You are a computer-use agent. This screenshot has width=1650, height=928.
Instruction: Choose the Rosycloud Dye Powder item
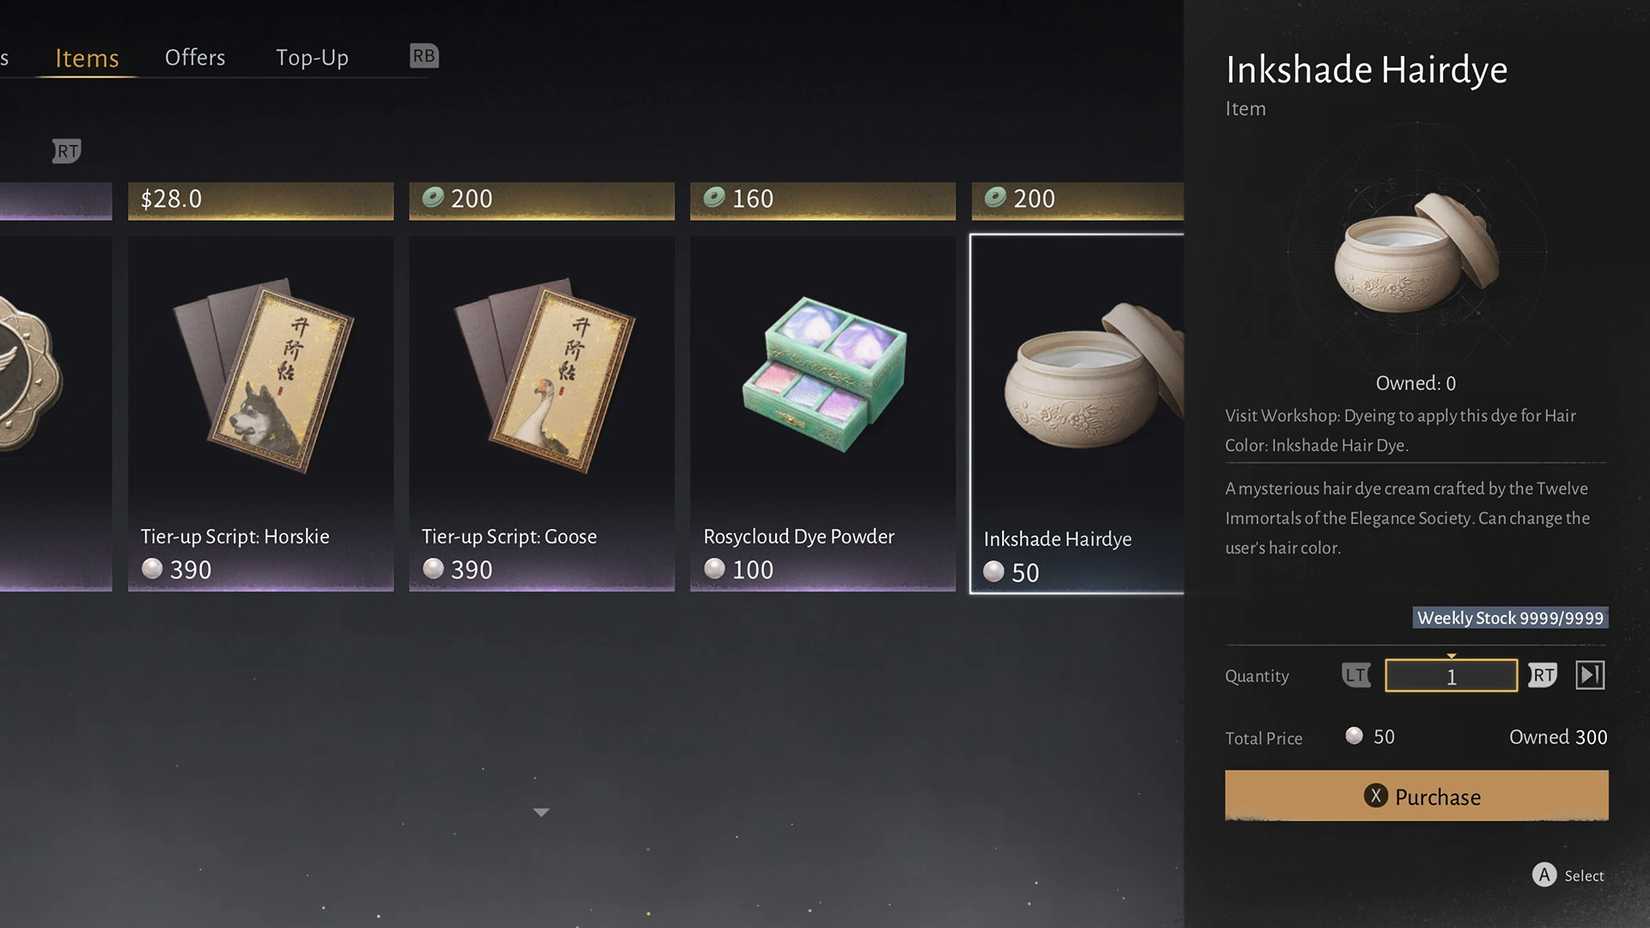(x=823, y=413)
